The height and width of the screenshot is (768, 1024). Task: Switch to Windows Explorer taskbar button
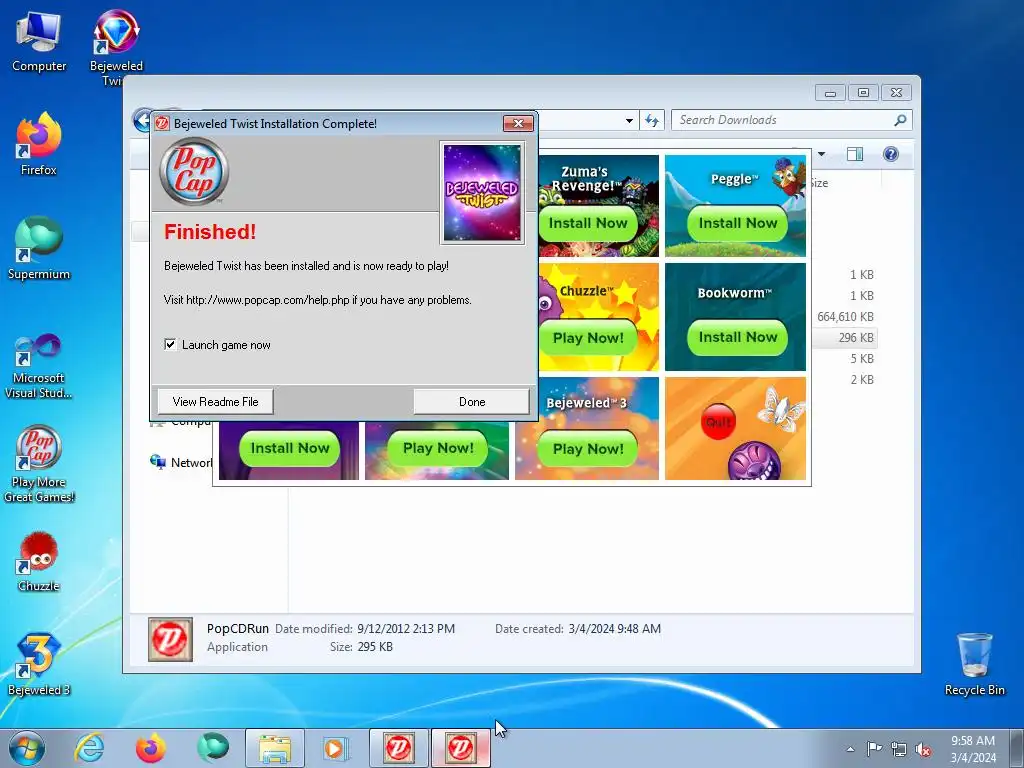275,748
